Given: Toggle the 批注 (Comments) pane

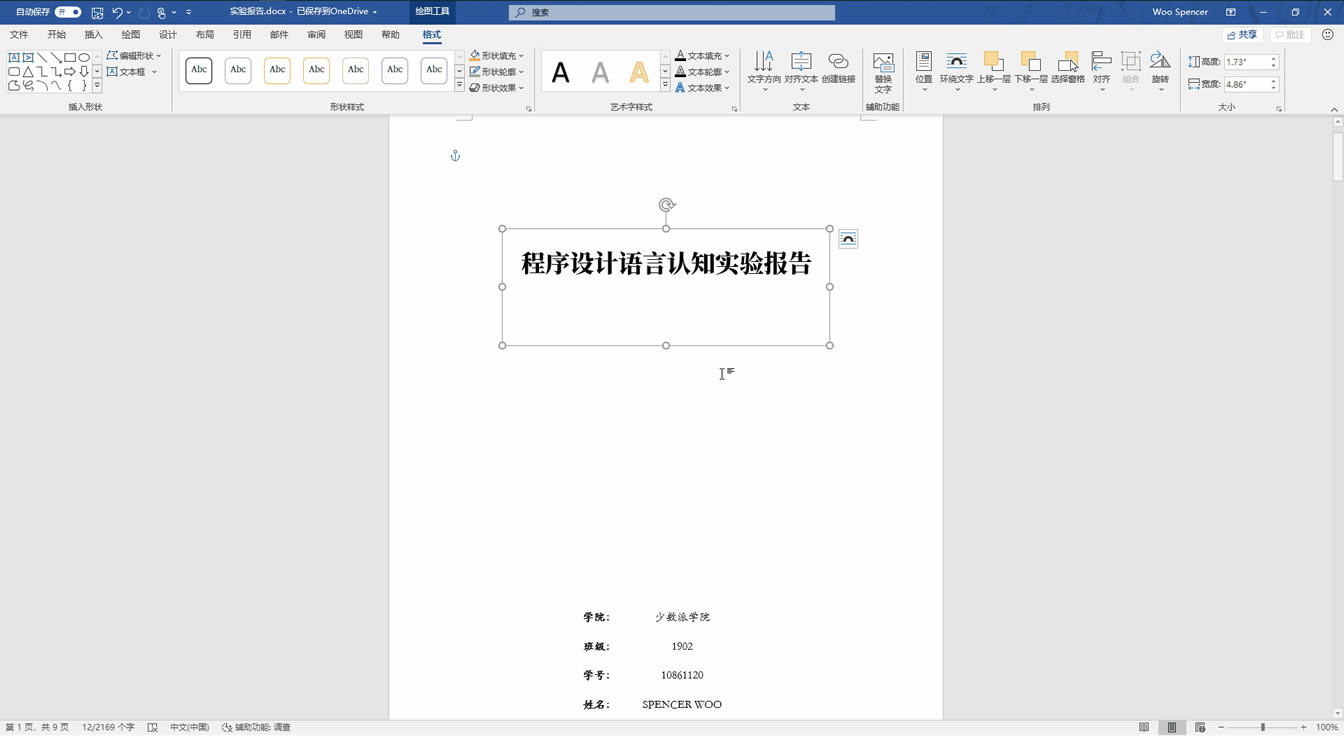Looking at the screenshot, I should (1289, 33).
